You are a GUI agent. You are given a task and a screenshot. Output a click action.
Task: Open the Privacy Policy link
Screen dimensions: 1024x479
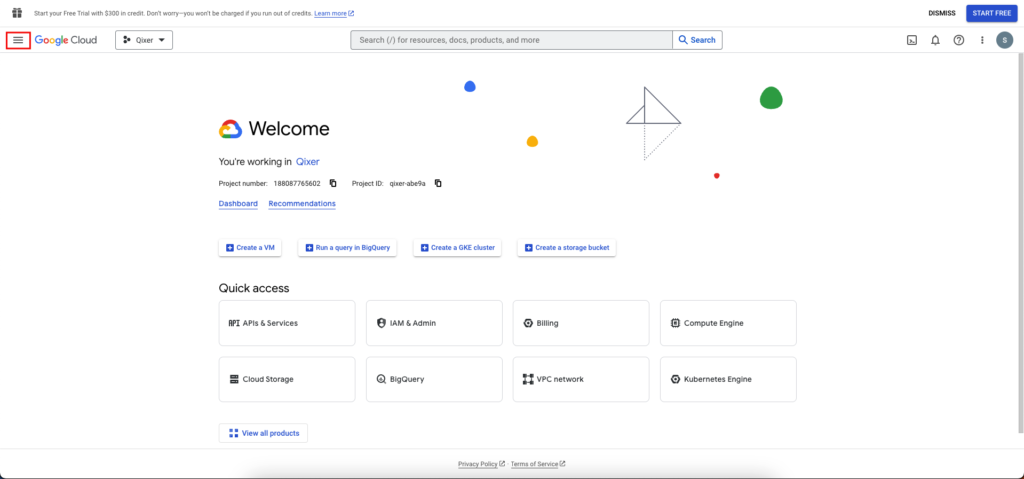pyautogui.click(x=482, y=464)
